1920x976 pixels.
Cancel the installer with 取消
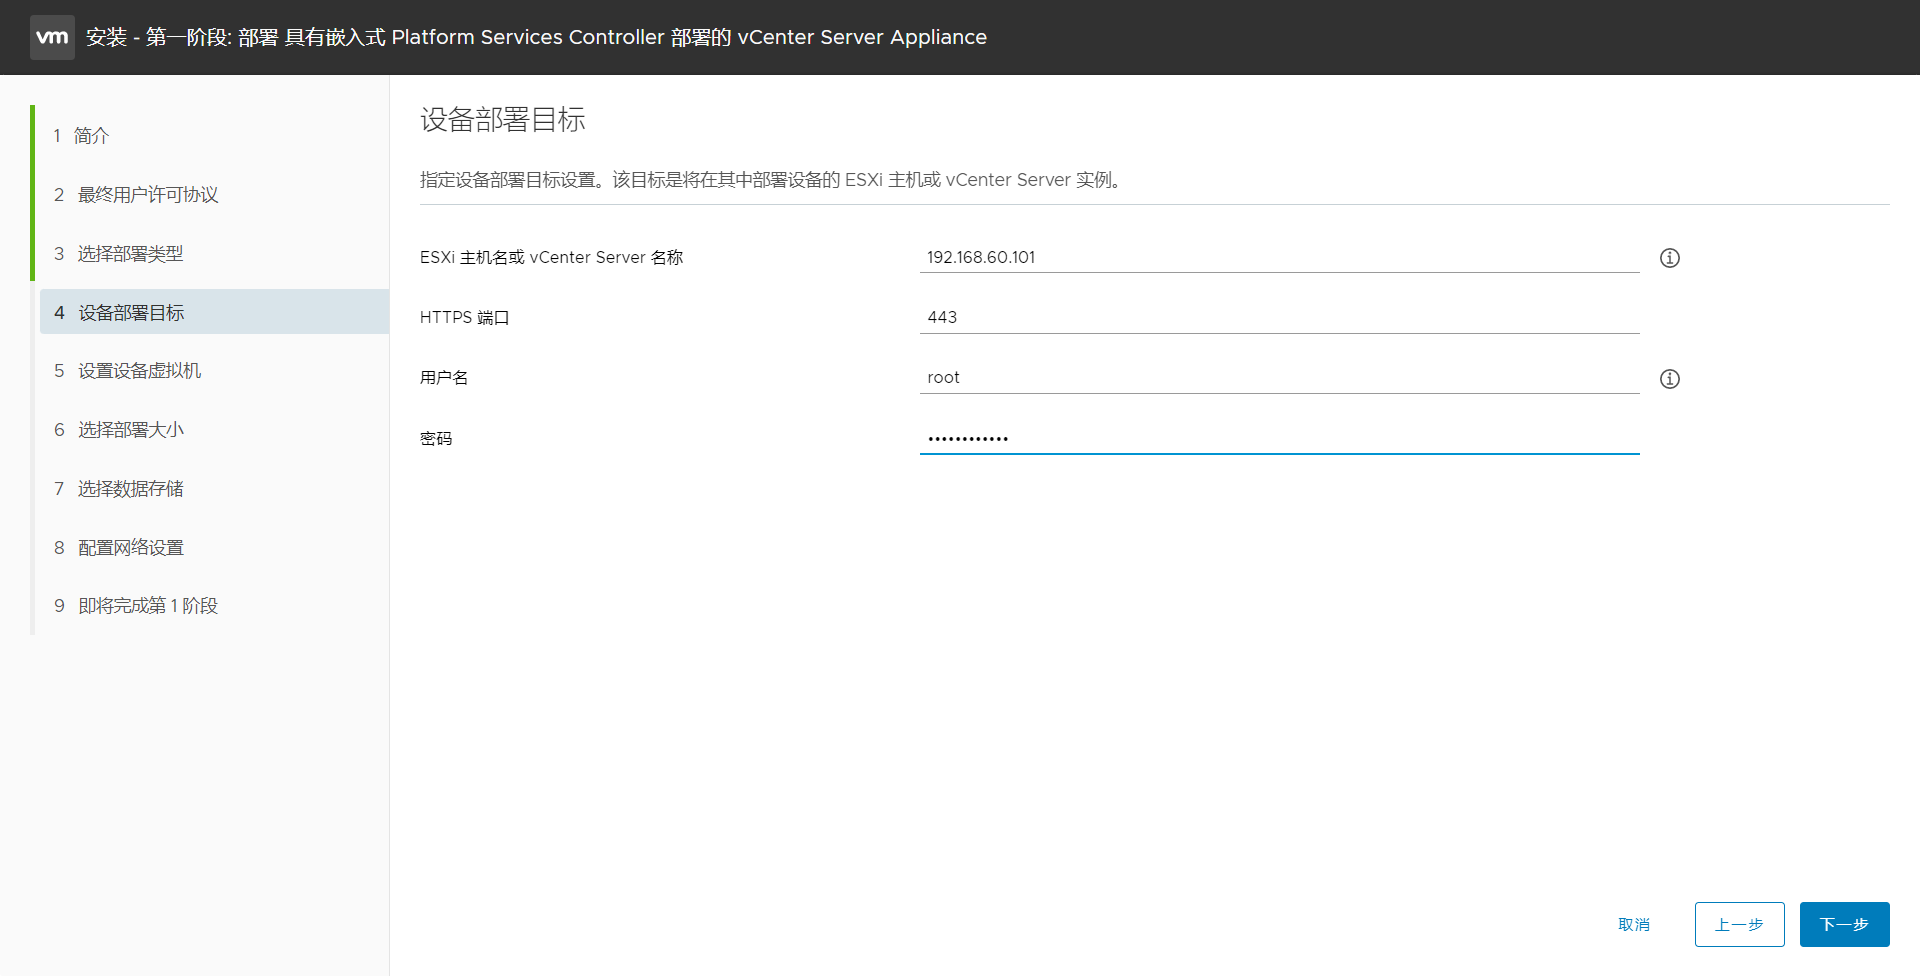(1634, 925)
